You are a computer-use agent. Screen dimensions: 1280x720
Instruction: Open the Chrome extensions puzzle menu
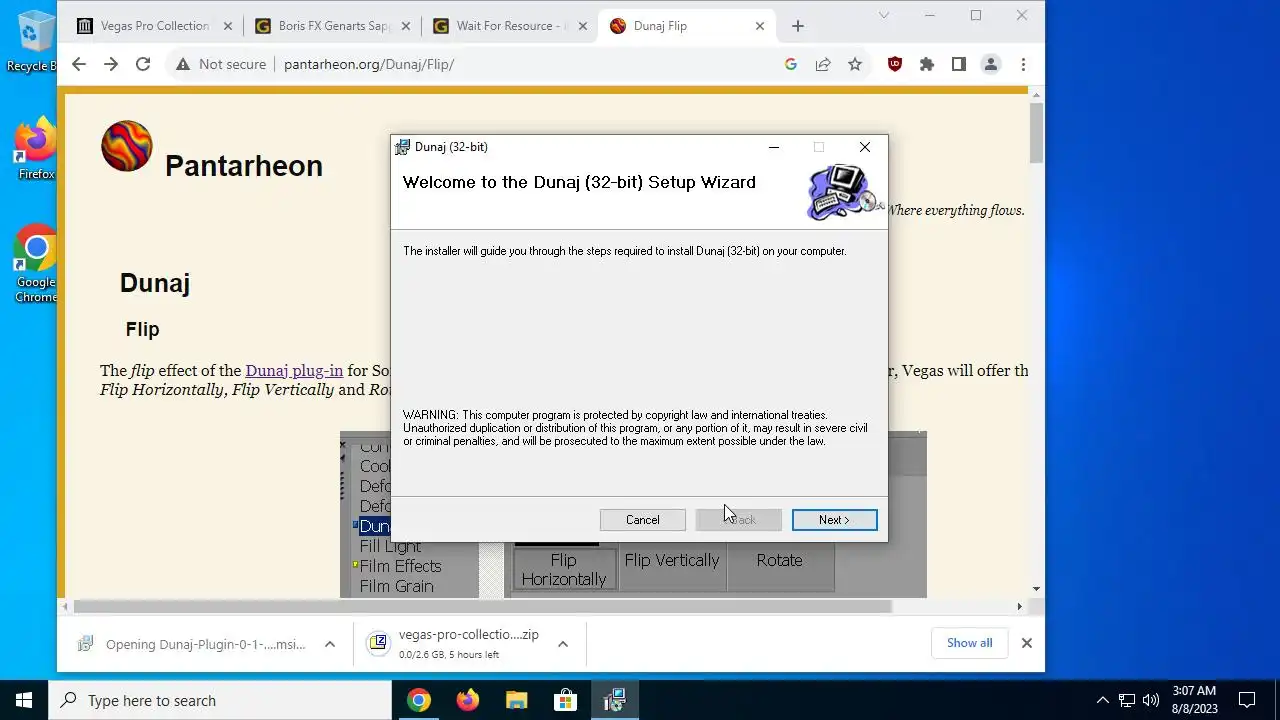927,64
